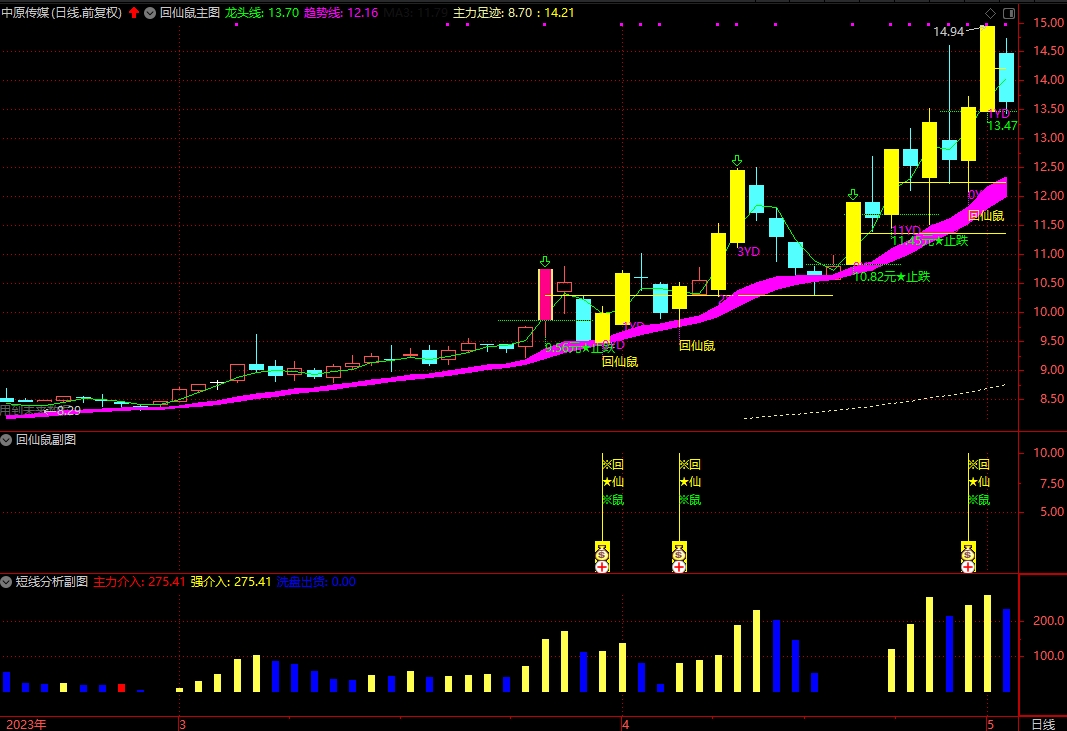The width and height of the screenshot is (1067, 731).
Task: Click the 15.00 price axis label
Action: tap(1049, 22)
